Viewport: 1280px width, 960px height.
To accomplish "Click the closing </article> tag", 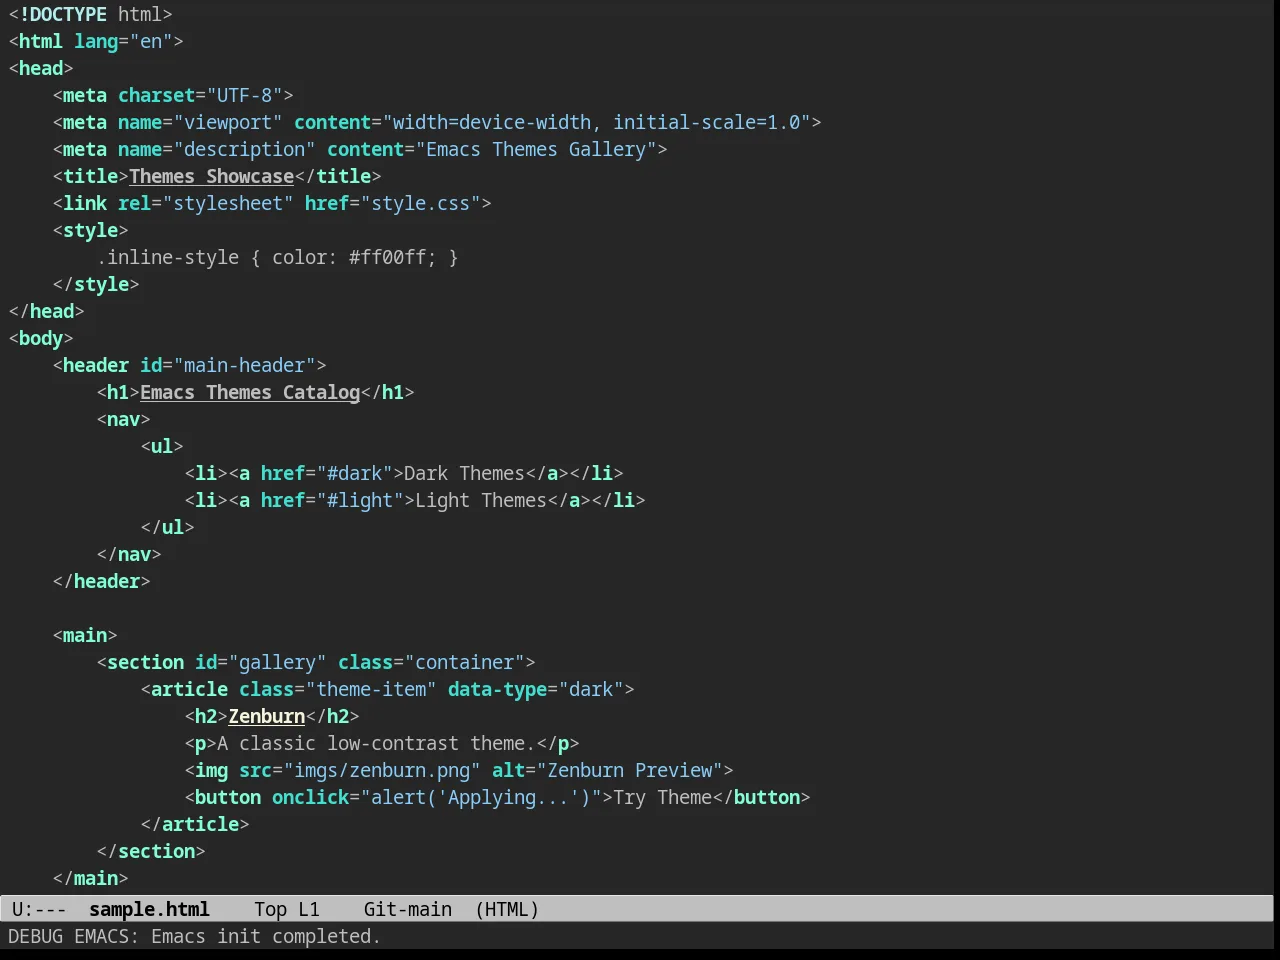I will click(x=195, y=824).
